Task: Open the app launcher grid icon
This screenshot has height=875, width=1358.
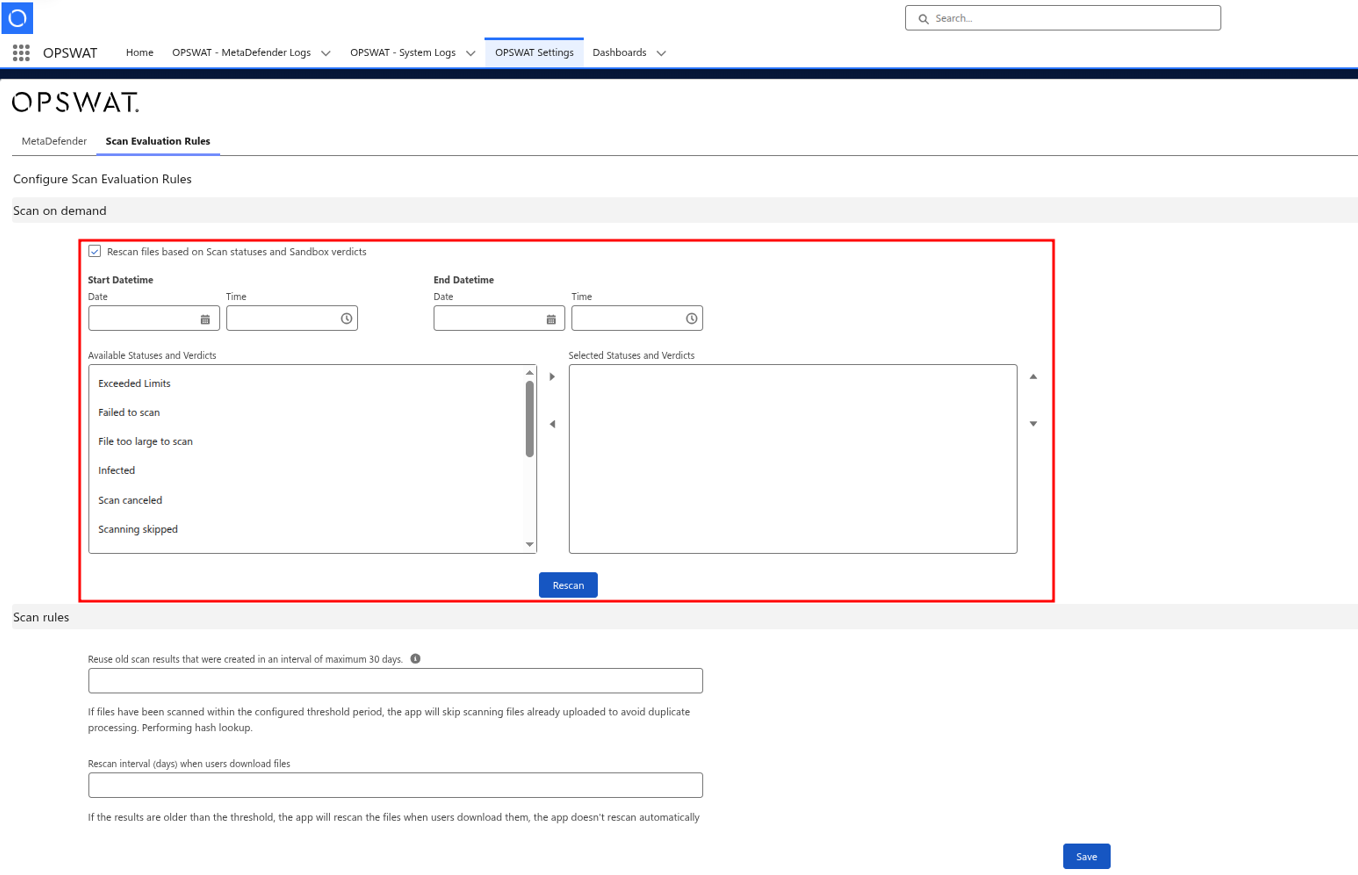Action: pos(21,53)
